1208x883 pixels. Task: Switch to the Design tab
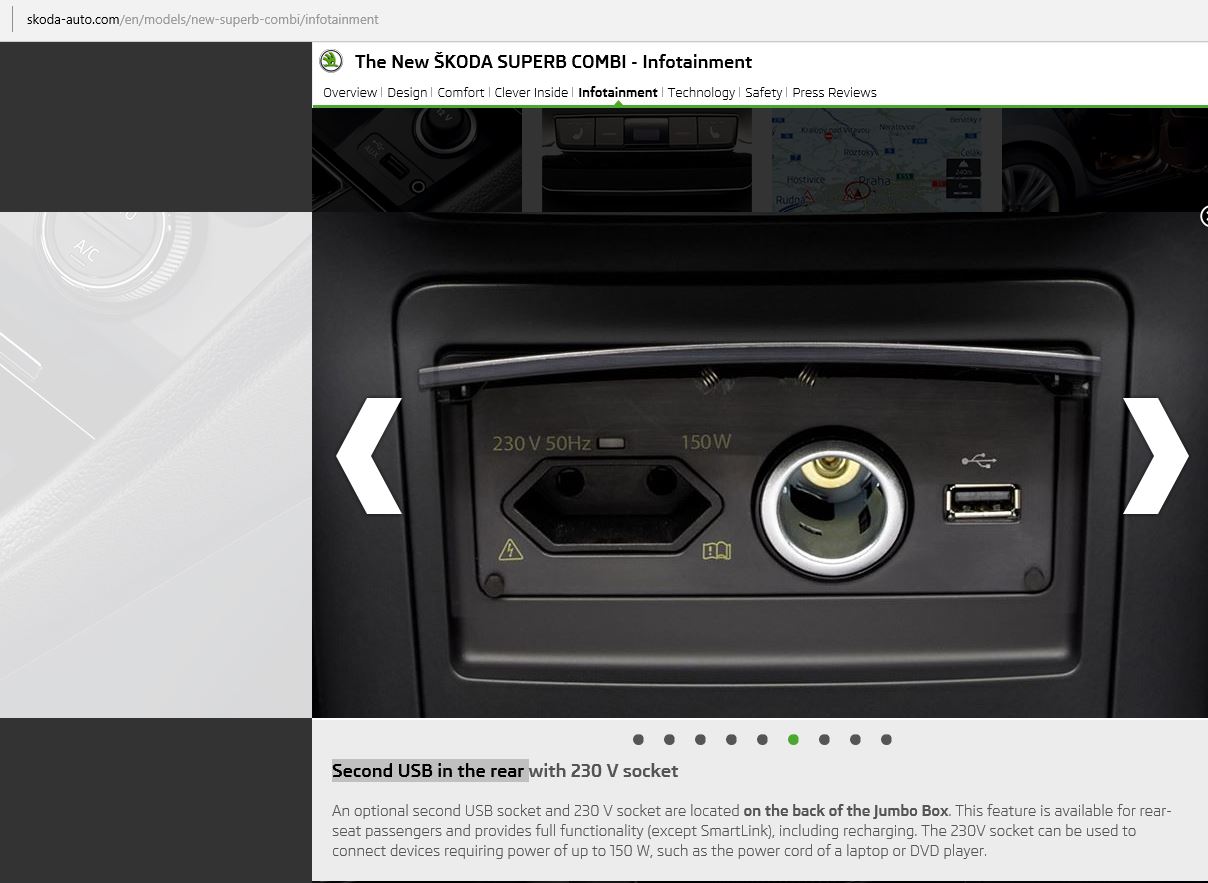[407, 93]
